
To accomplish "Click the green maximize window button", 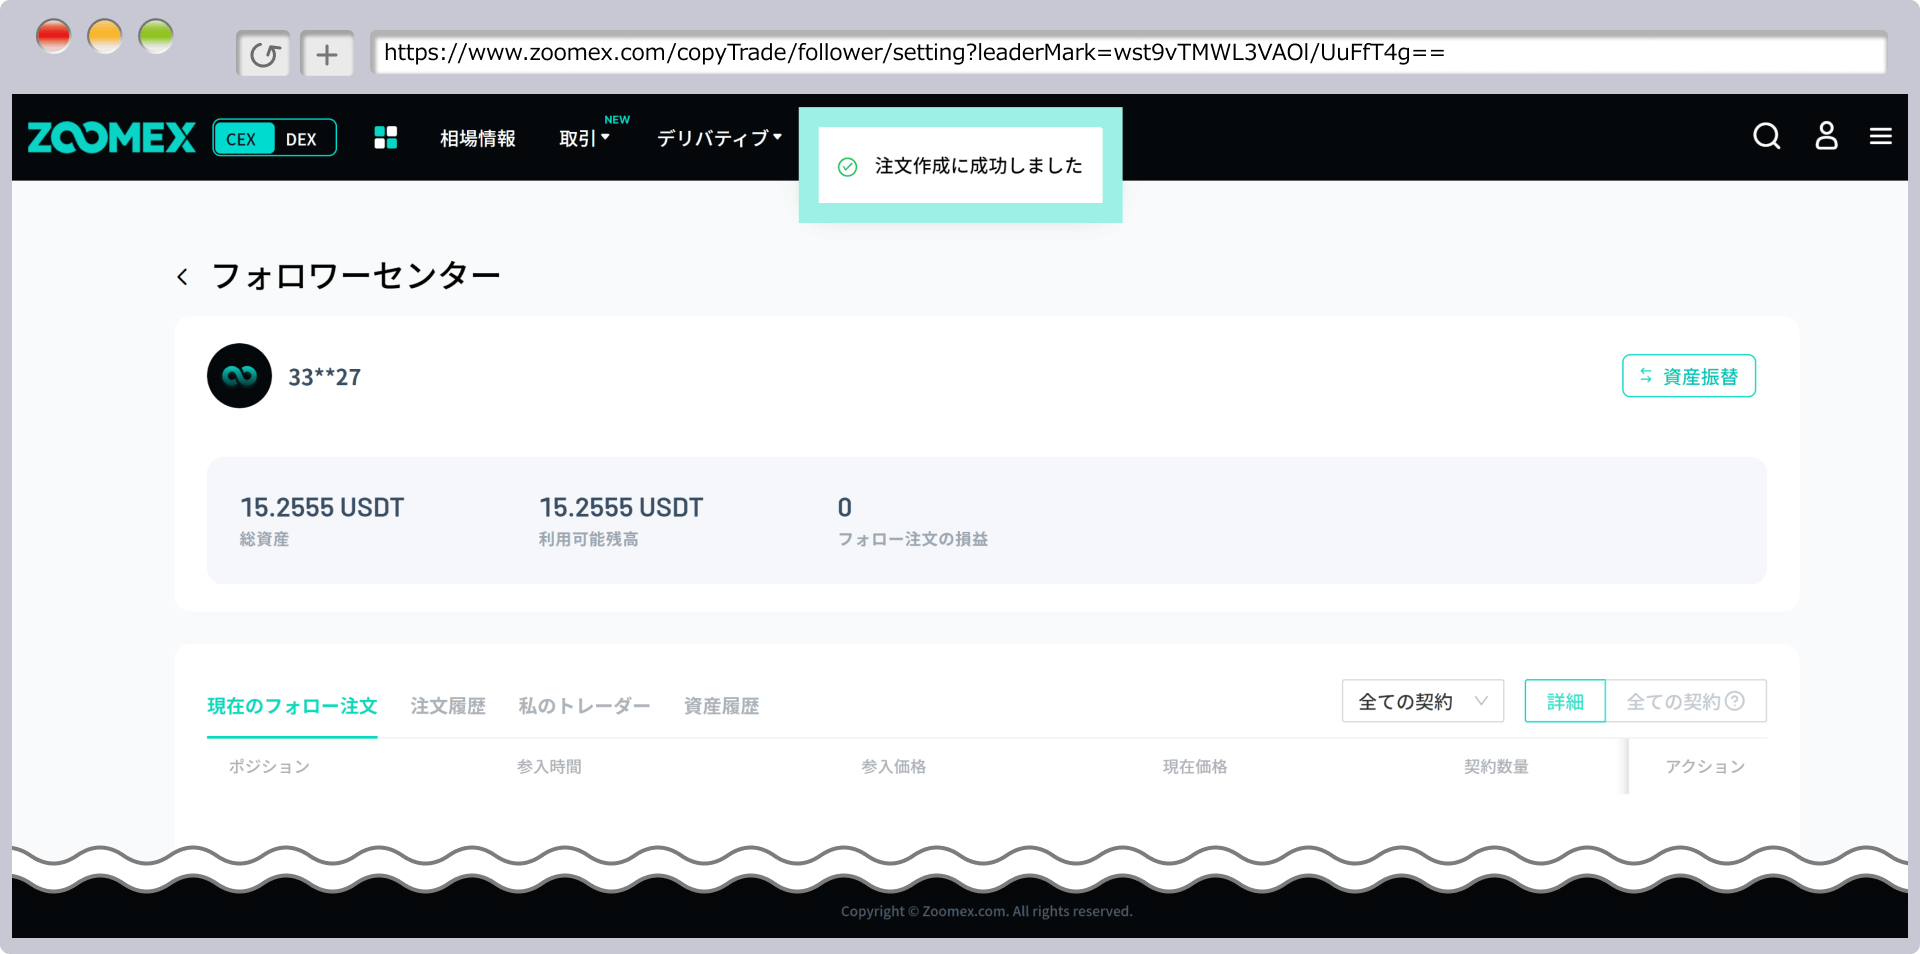I will [x=156, y=37].
